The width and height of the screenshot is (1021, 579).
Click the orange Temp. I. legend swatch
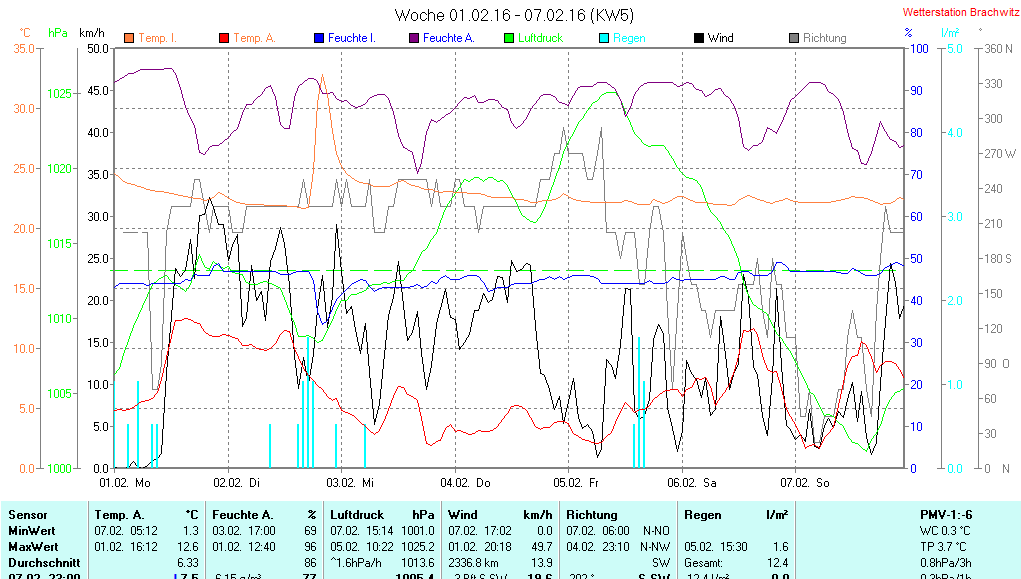[x=128, y=38]
